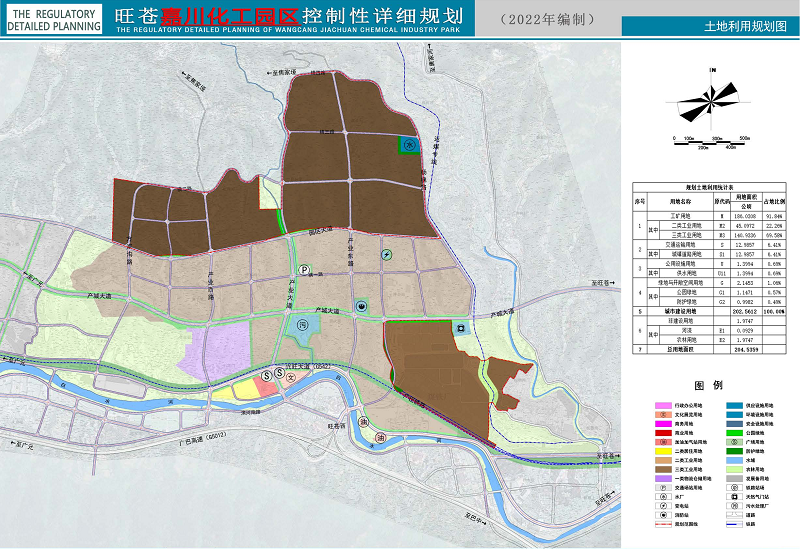Click the lightning-bolt substation icon on map
Image resolution: width=800 pixels, height=549 pixels.
tap(388, 254)
